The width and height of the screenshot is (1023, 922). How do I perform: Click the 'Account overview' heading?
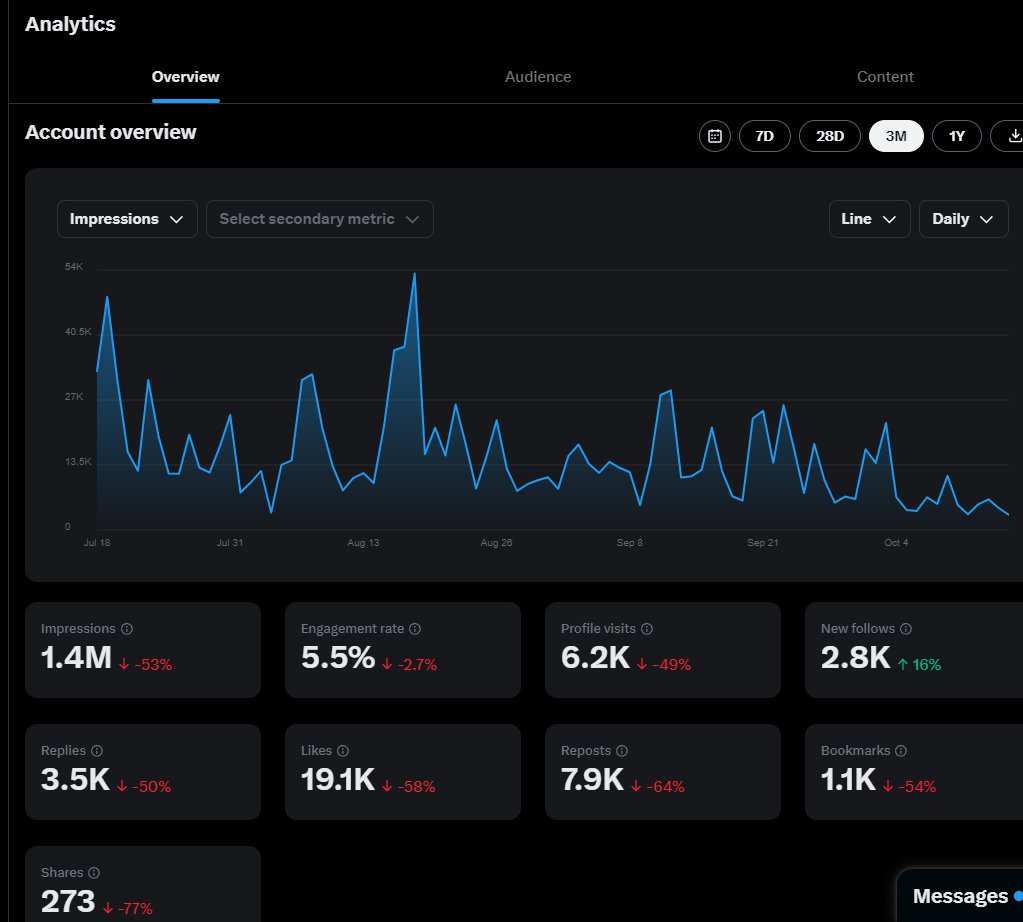[110, 132]
